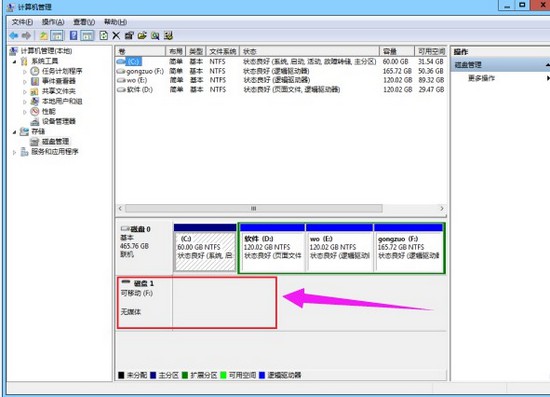Collapse the 系统工具 tree node
Screen dimensions: 550x397
click(14, 62)
